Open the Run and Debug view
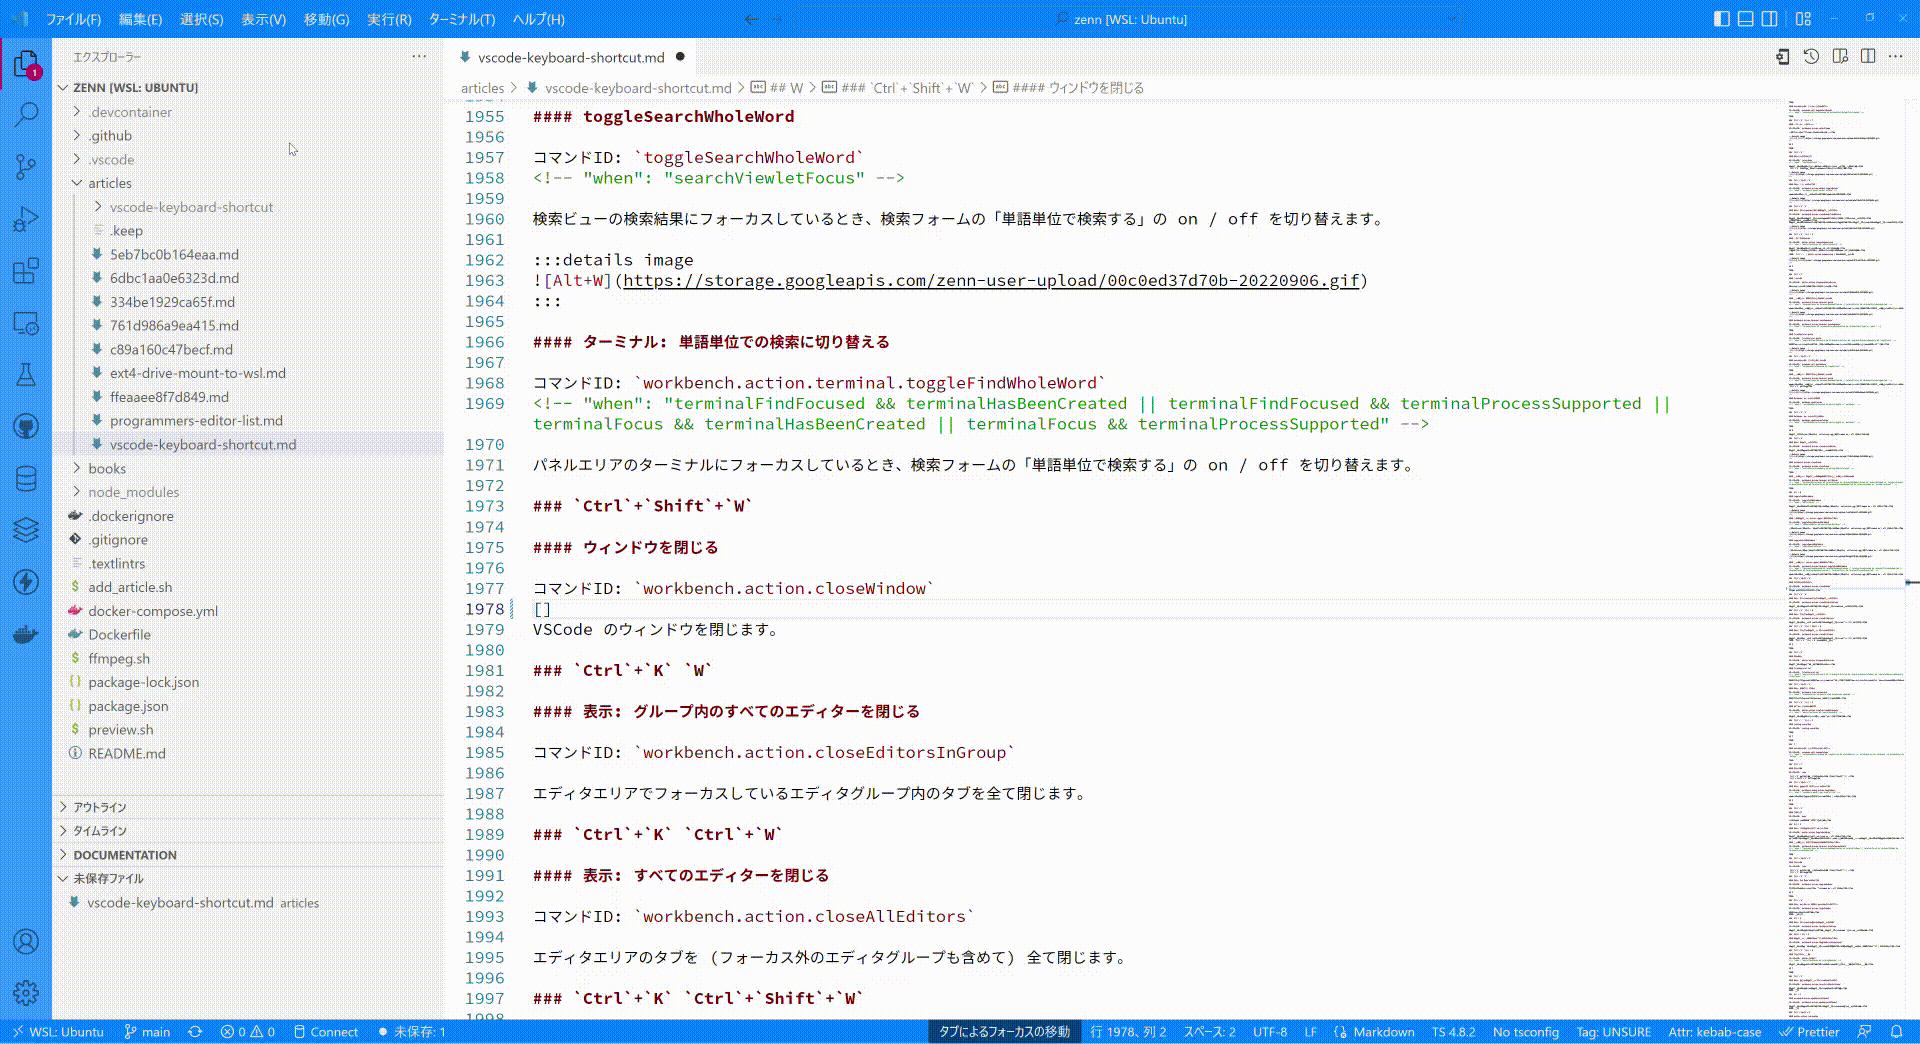The image size is (1920, 1044). point(26,219)
